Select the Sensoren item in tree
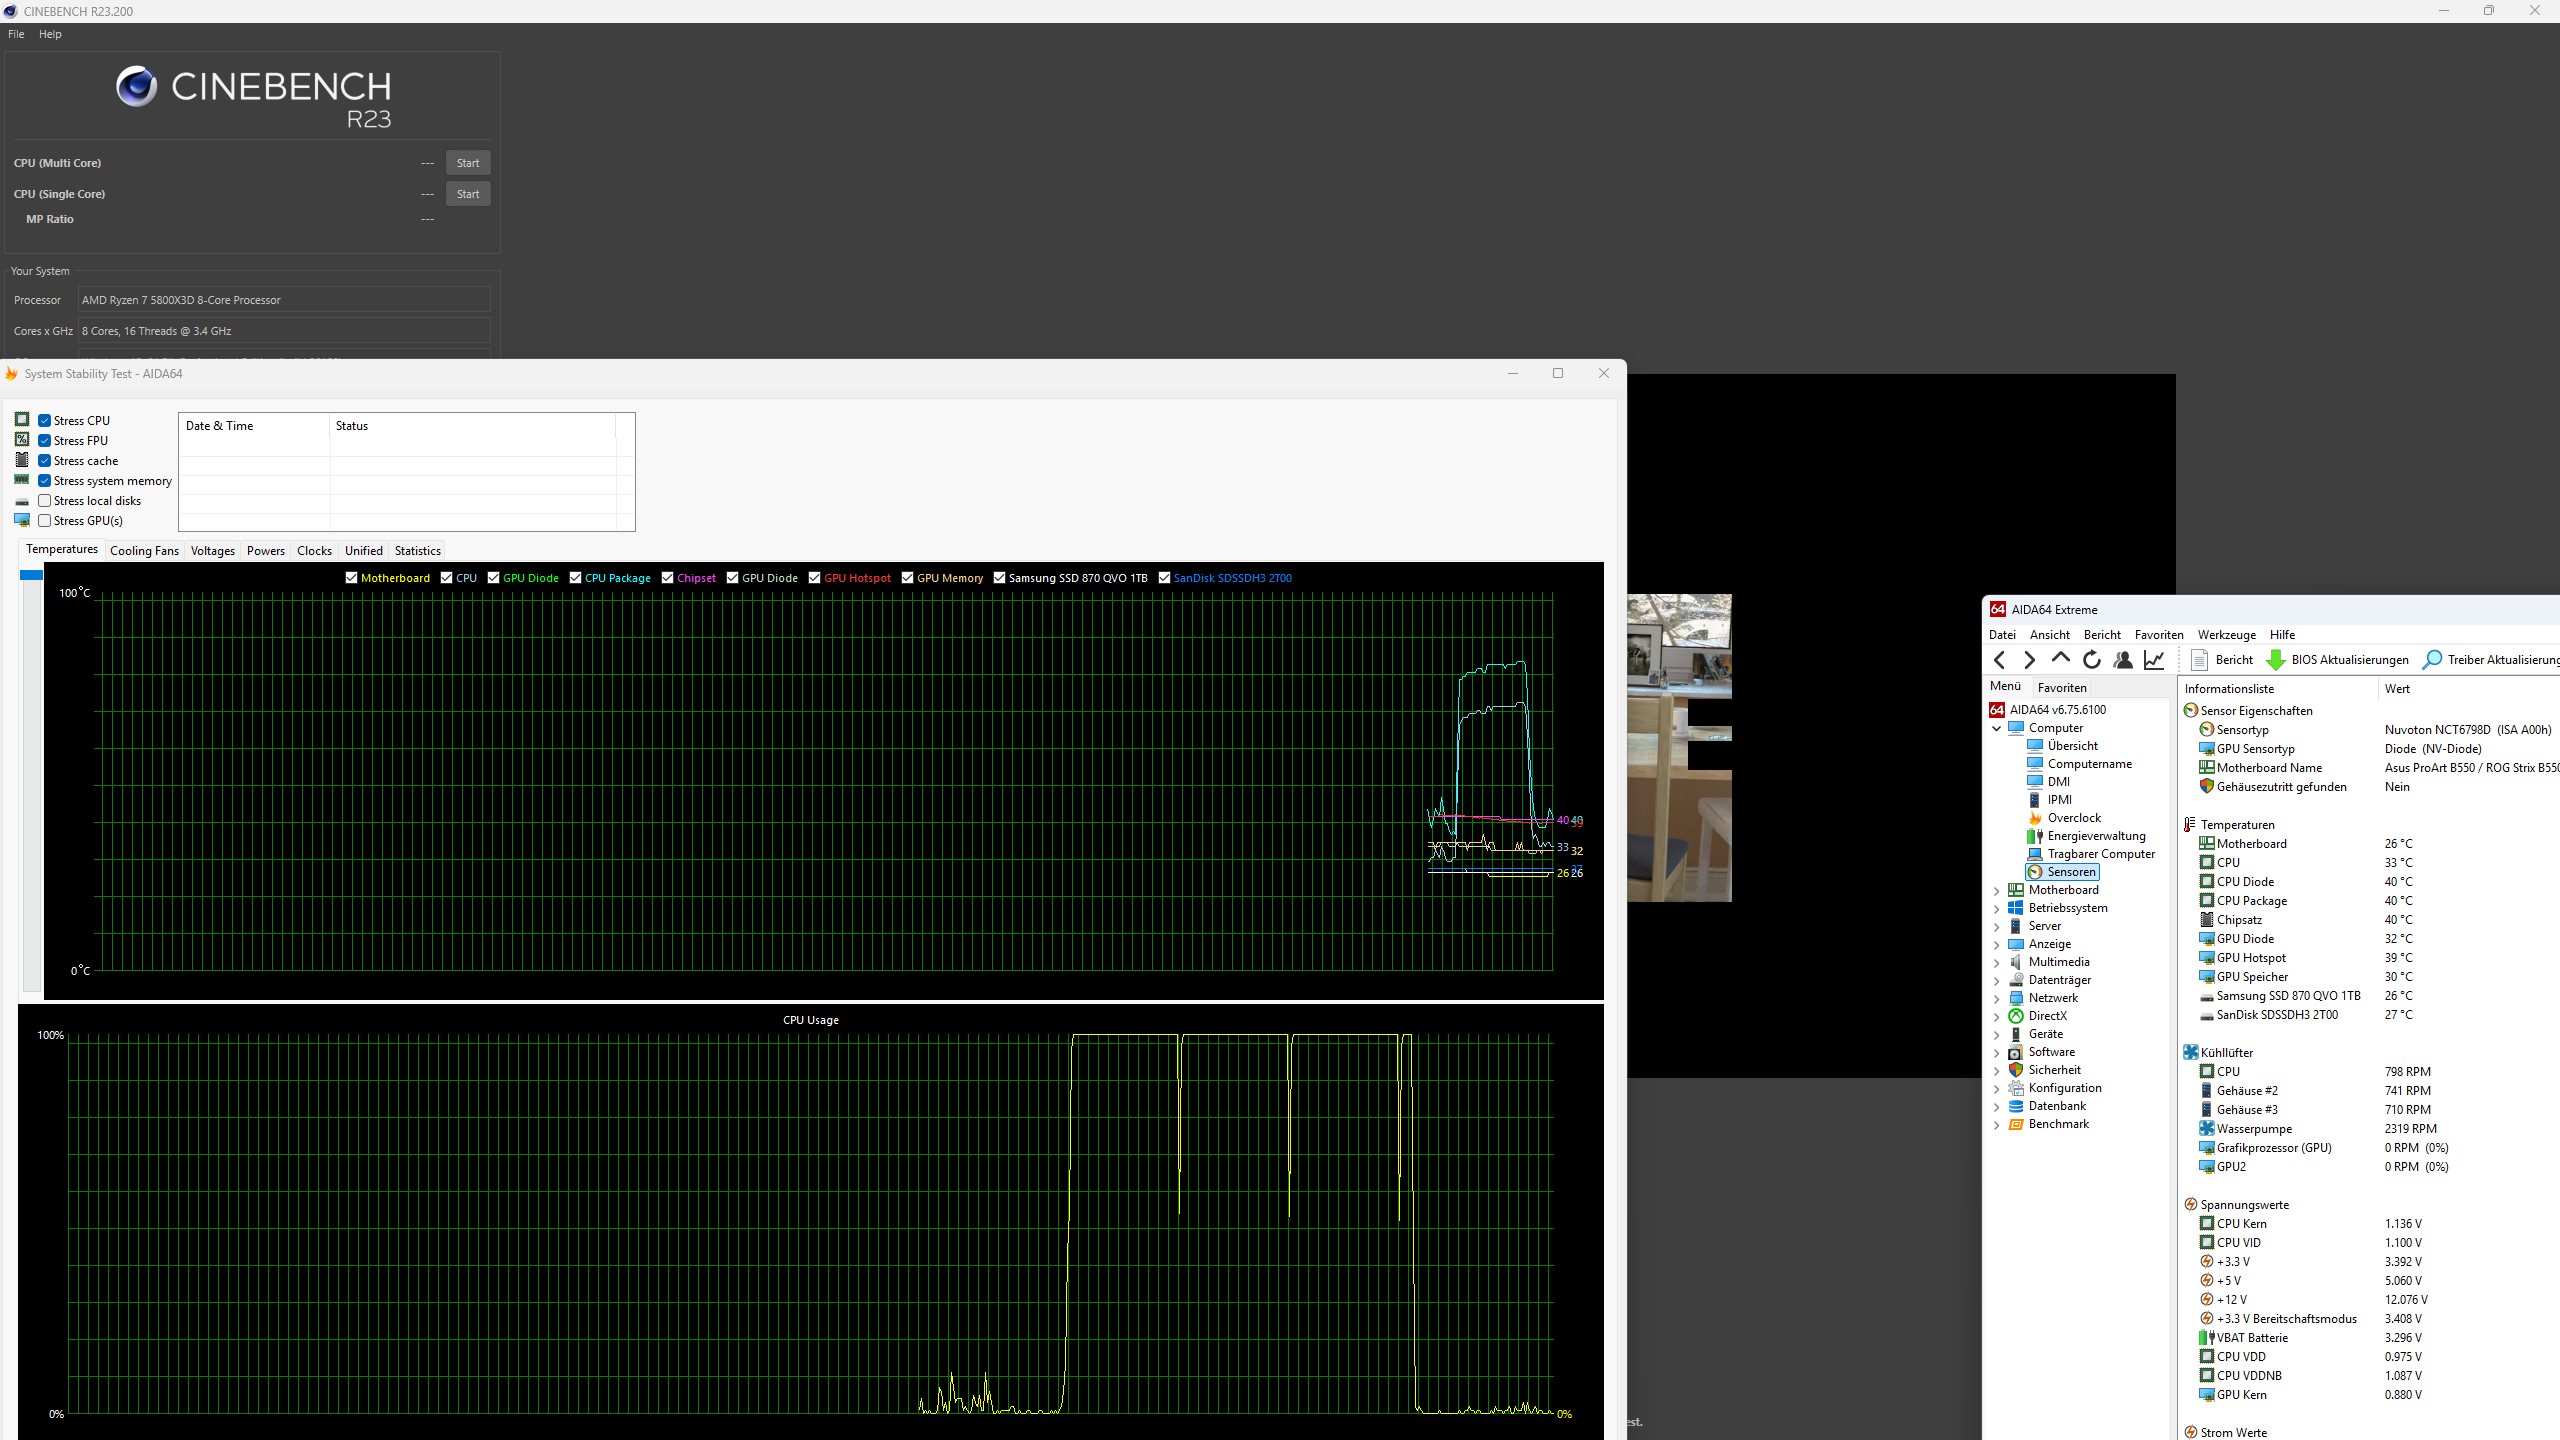2560x1440 pixels. [x=2061, y=872]
